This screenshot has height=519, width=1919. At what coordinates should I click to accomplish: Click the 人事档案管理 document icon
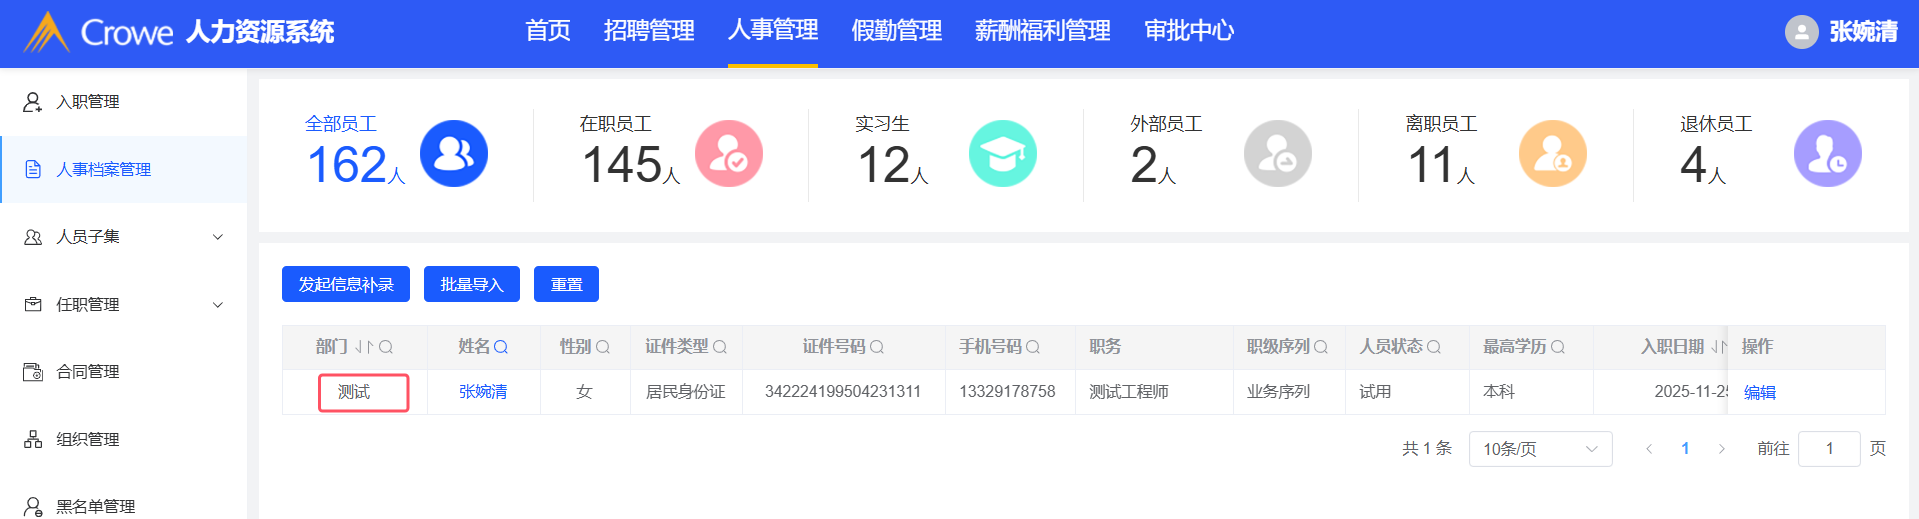[x=33, y=169]
